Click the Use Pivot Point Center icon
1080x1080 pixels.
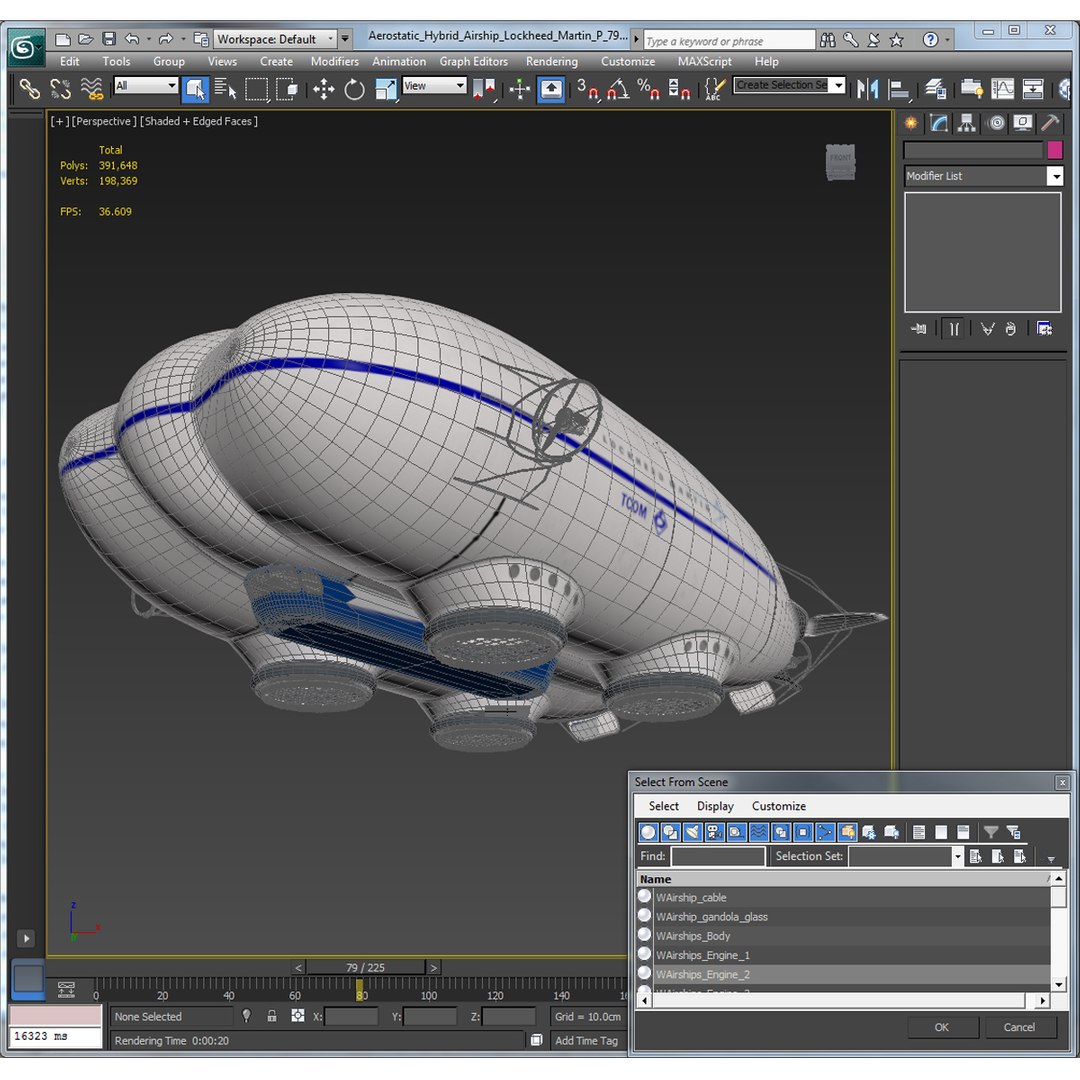coord(484,89)
